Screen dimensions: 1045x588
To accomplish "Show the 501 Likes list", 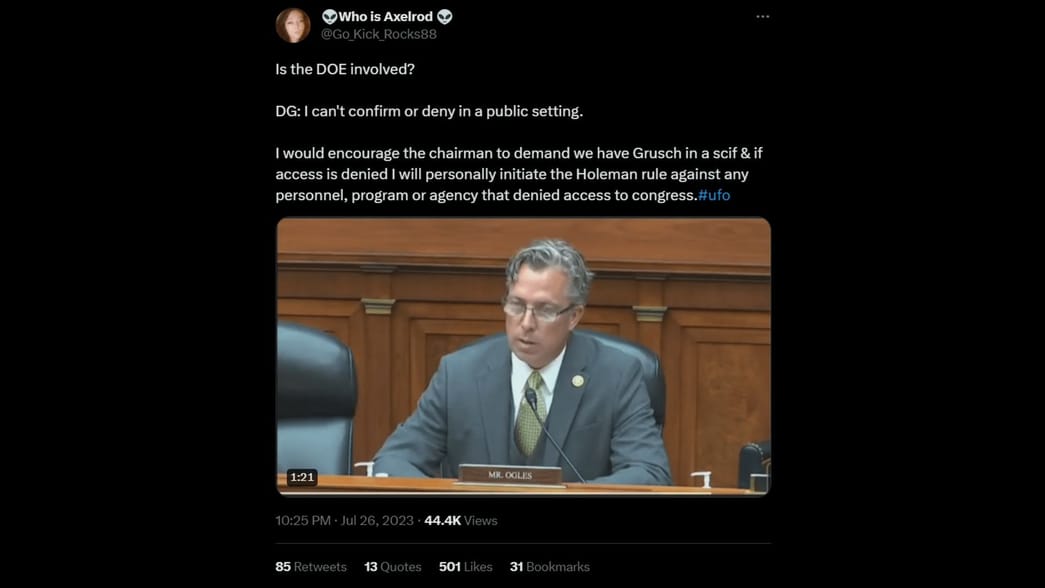I will click(465, 567).
